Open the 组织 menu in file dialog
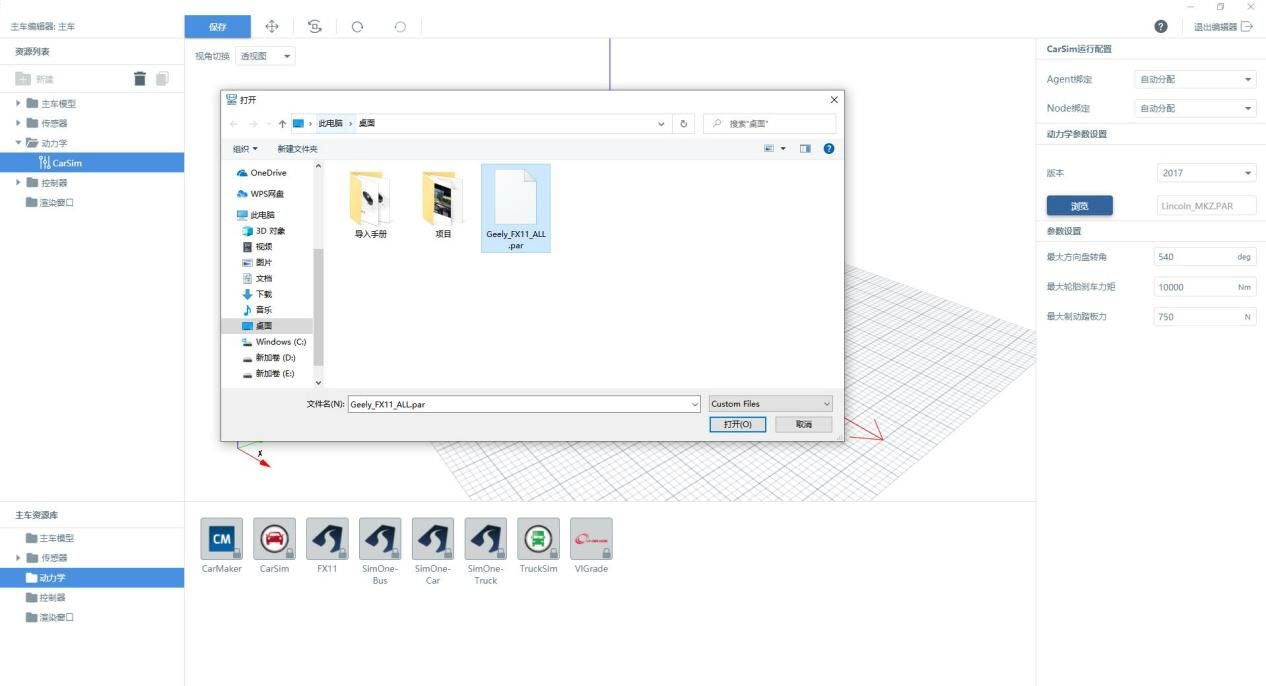Viewport: 1266px width, 686px height. (x=245, y=149)
